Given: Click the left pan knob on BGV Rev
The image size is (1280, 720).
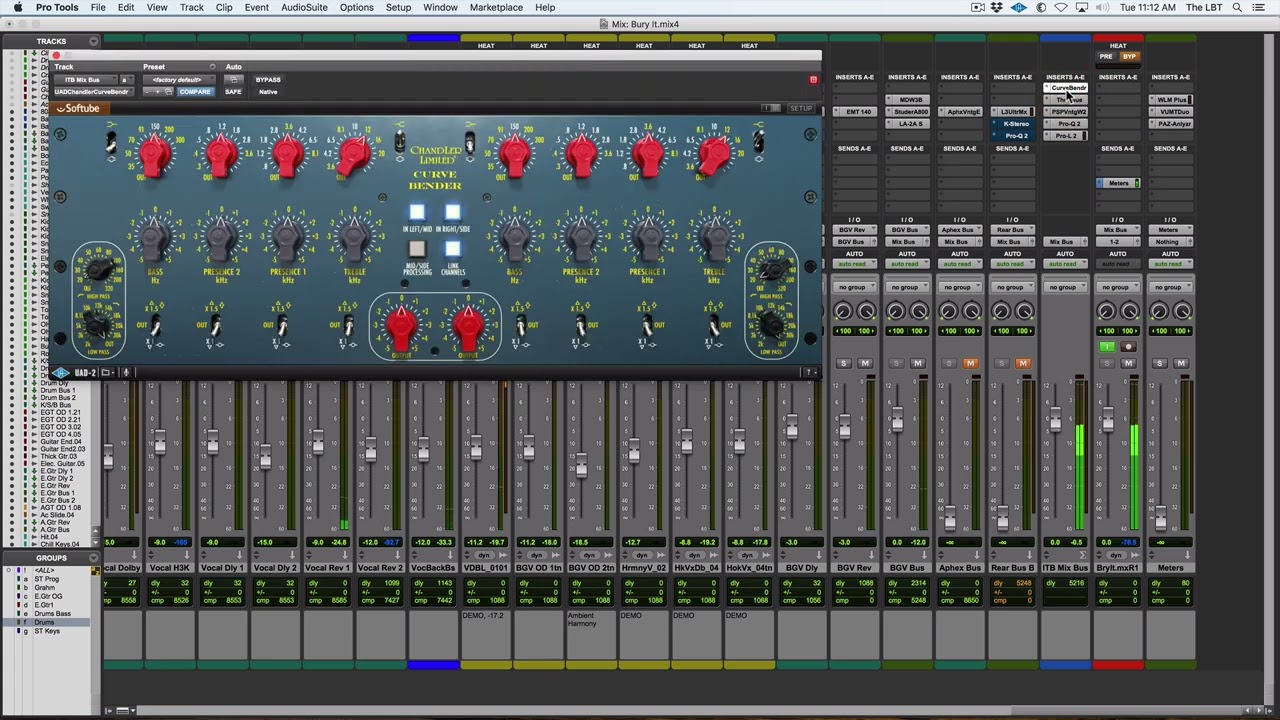Looking at the screenshot, I should pos(842,313).
